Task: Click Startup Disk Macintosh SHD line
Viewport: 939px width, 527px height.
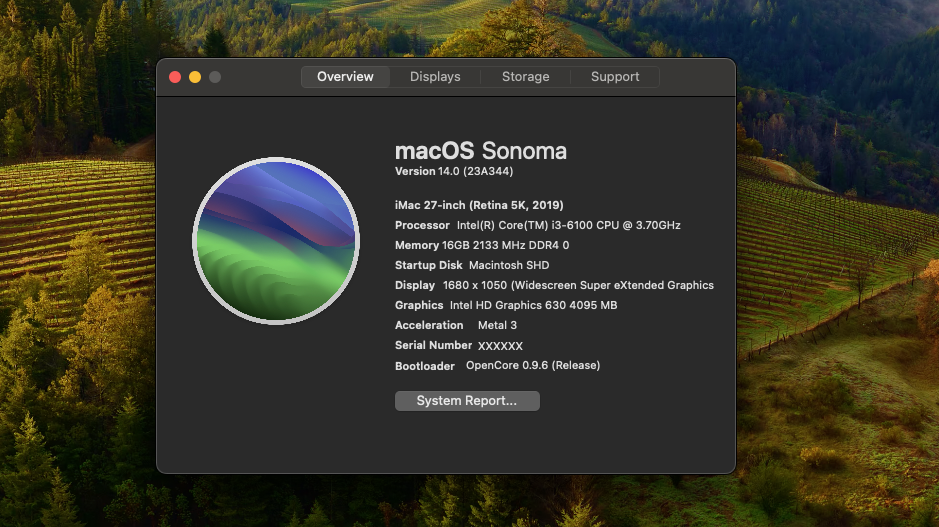Action: tap(472, 265)
